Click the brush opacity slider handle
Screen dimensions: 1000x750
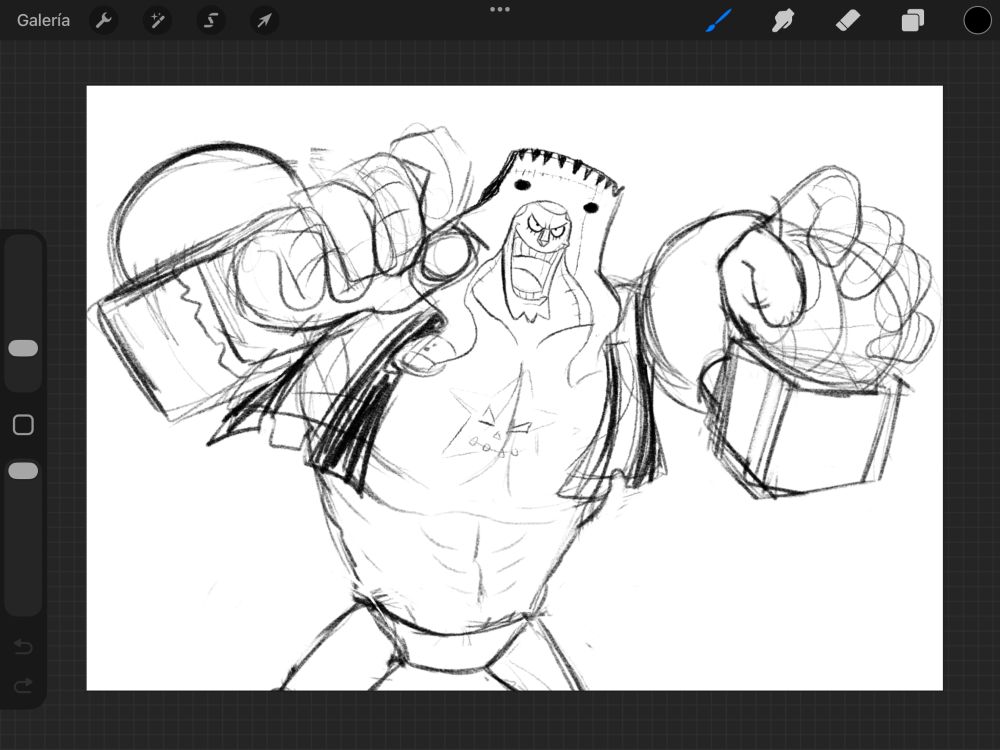click(x=24, y=471)
